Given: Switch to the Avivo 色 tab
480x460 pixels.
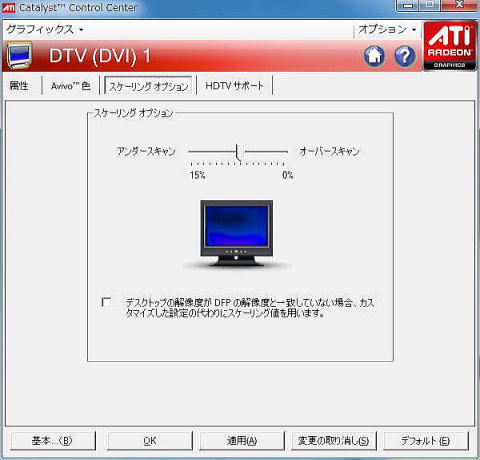Looking at the screenshot, I should (71, 86).
